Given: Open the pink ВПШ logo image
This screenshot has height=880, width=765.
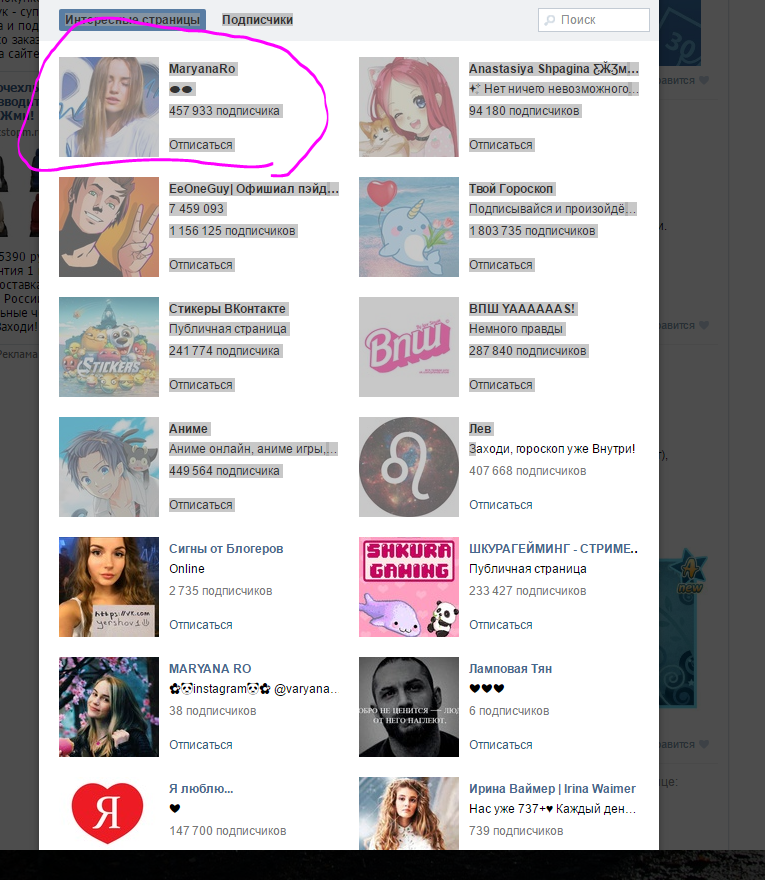Looking at the screenshot, I should 409,347.
